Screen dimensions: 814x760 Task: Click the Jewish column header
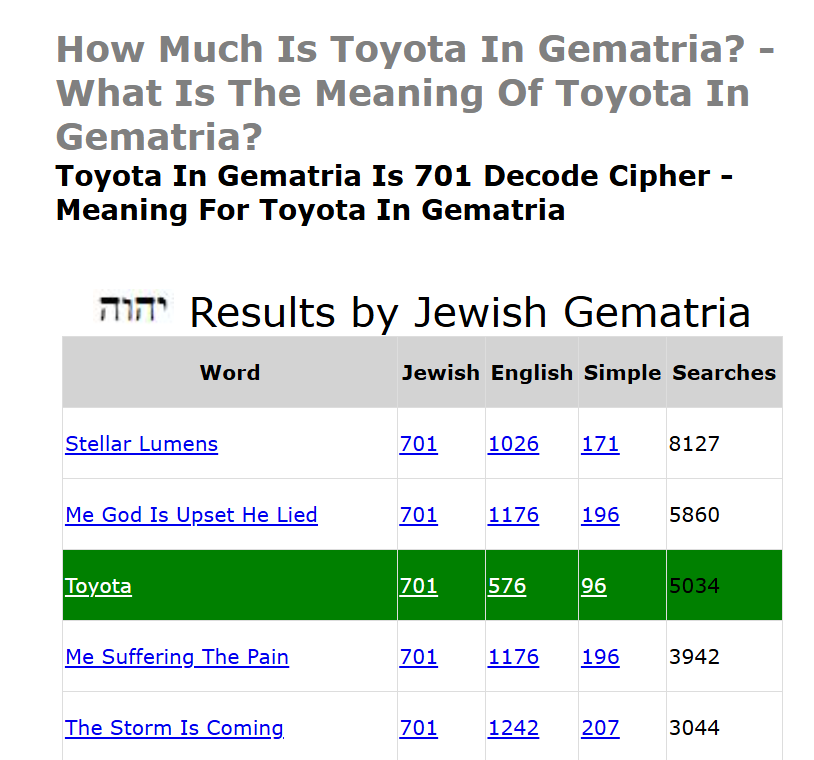(441, 372)
